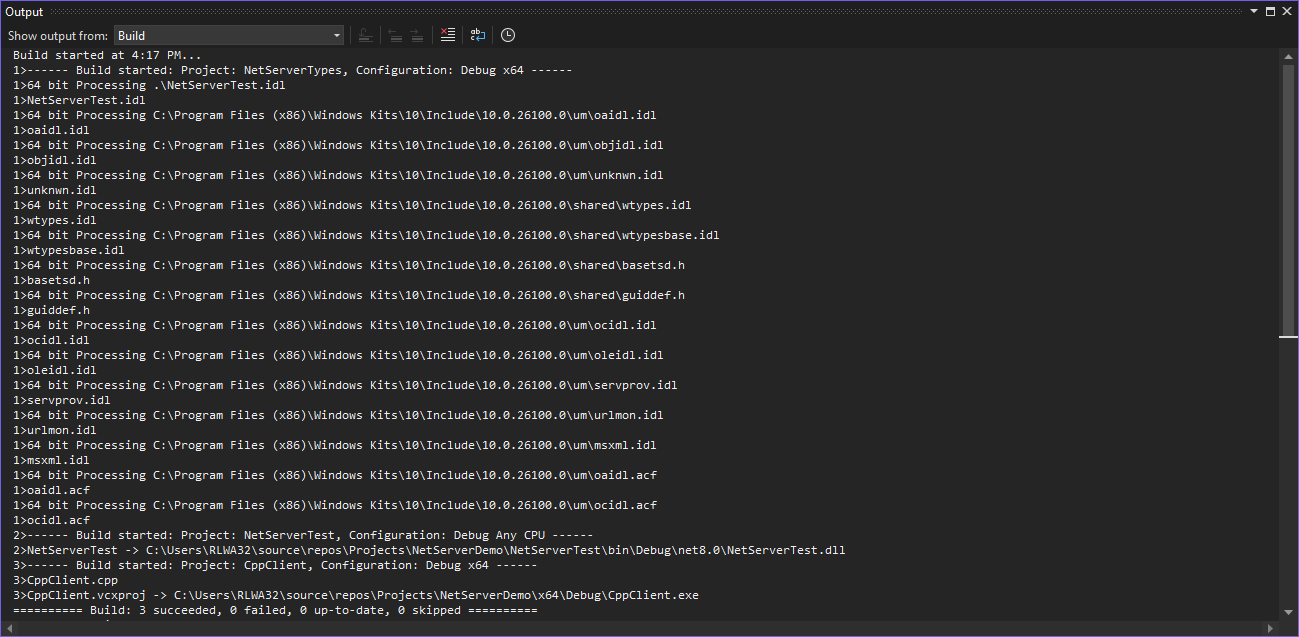Click the CppClient.exe output path line
The width and height of the screenshot is (1299, 637).
[x=356, y=595]
